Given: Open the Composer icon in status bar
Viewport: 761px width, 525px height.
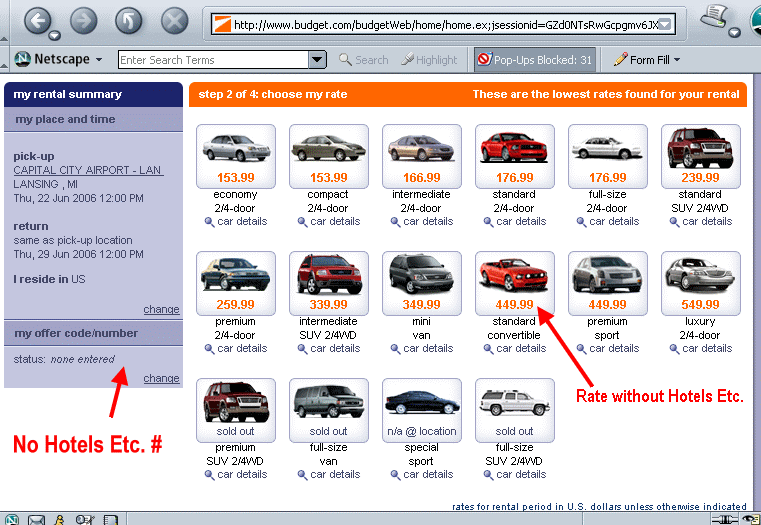Looking at the screenshot, I should [85, 520].
